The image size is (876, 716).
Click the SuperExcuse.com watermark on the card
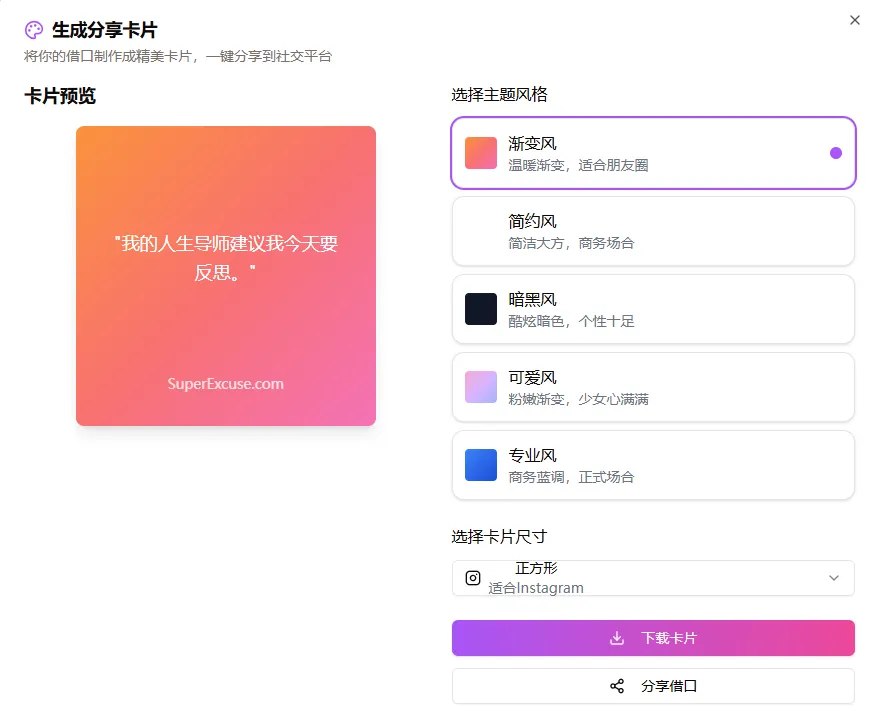pos(225,383)
